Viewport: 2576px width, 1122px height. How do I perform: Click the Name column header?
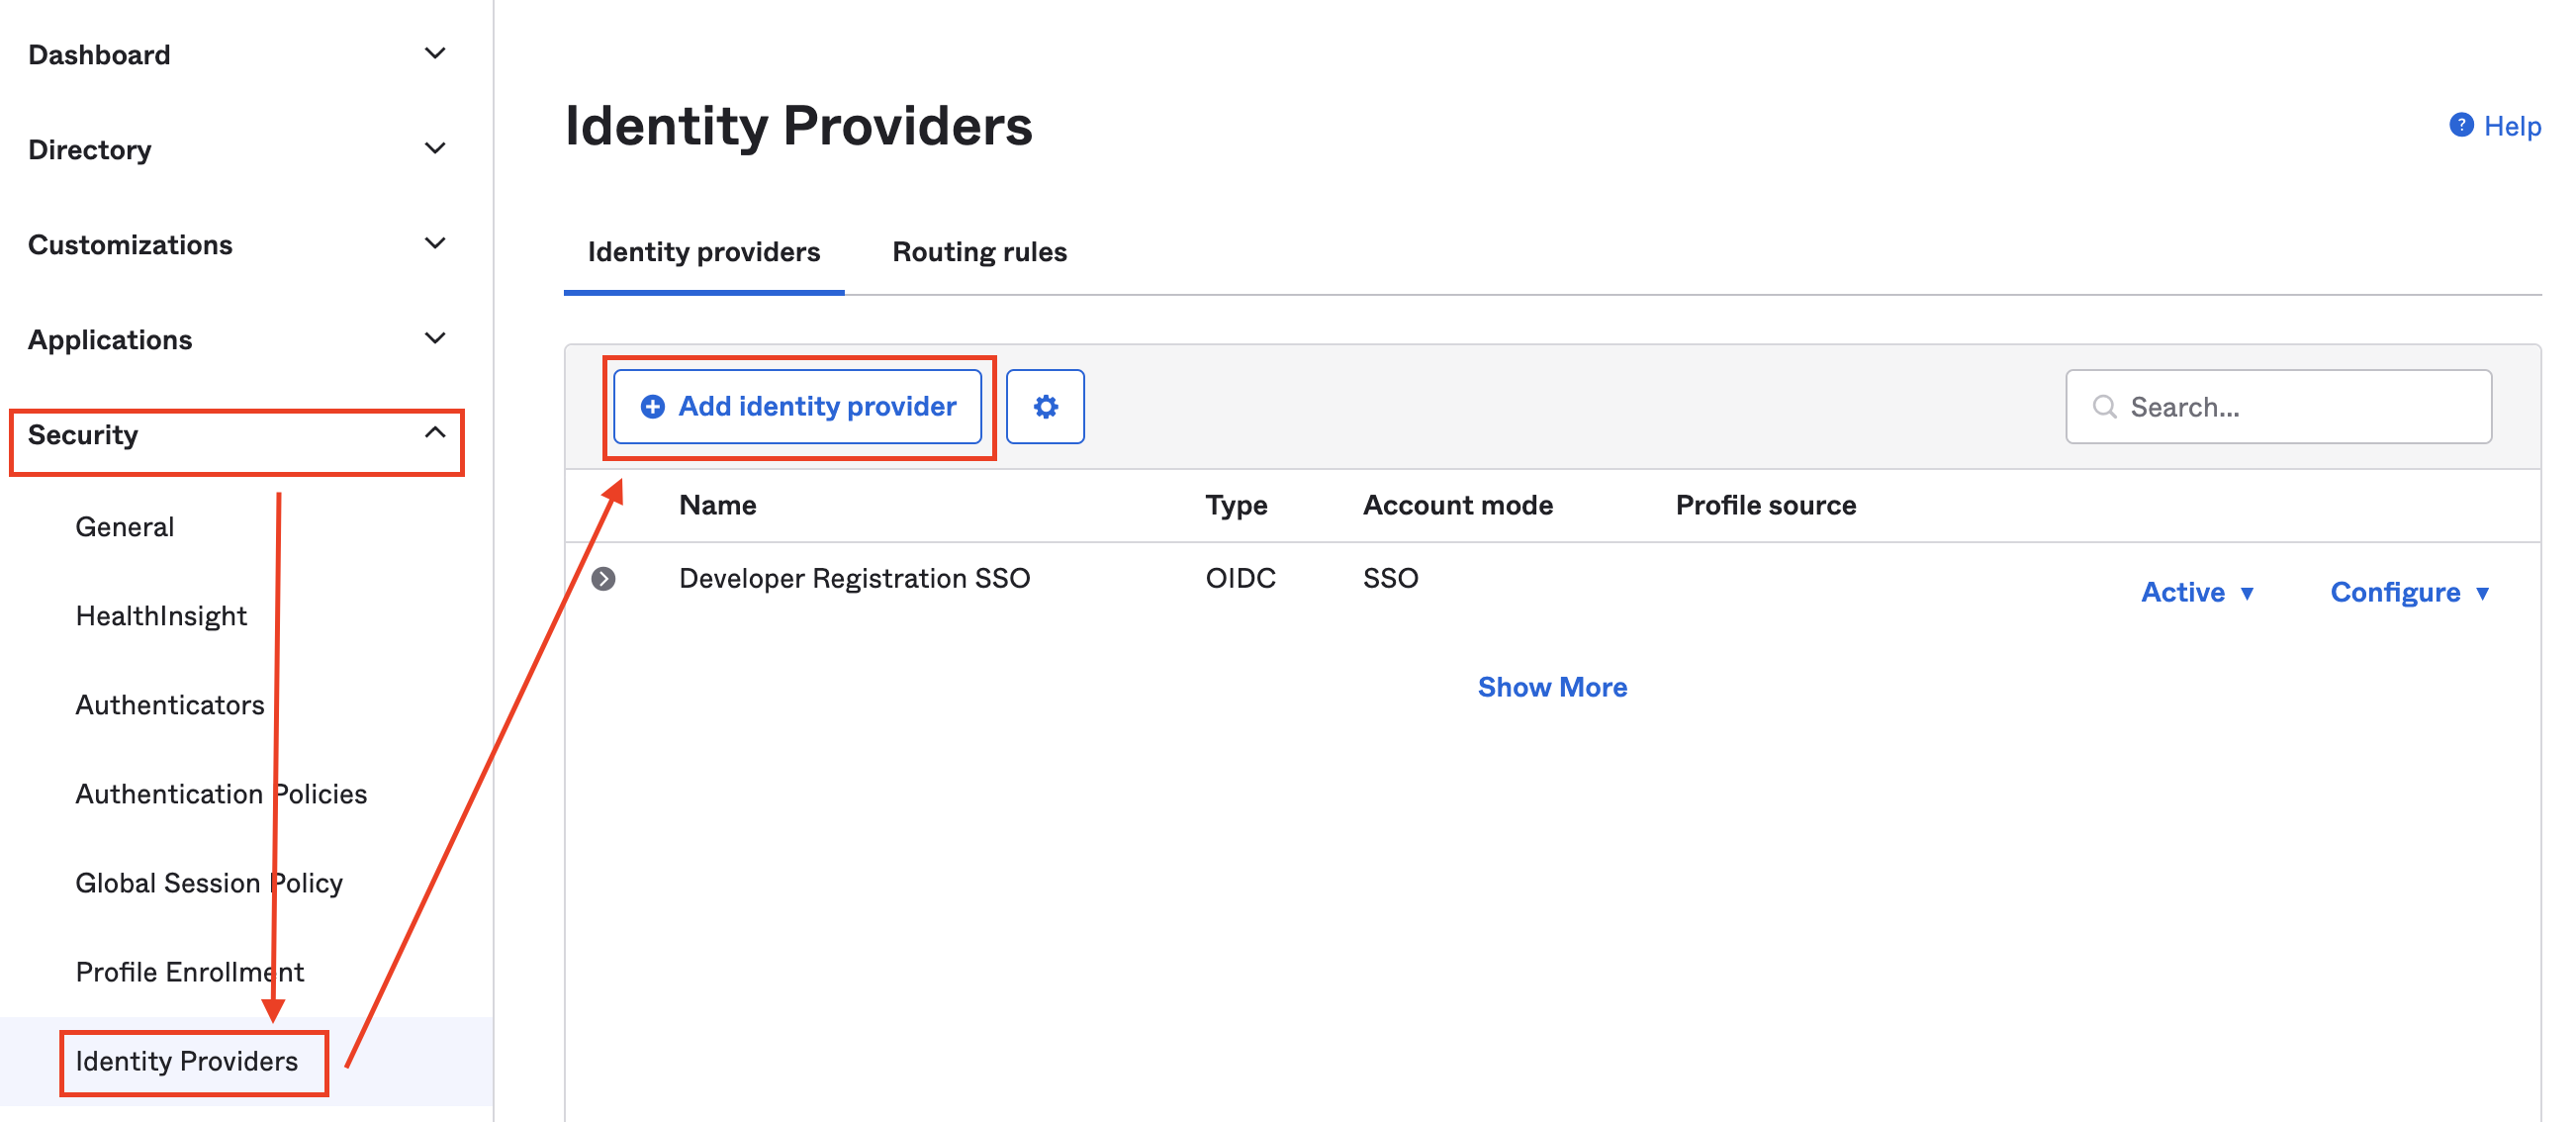tap(717, 505)
